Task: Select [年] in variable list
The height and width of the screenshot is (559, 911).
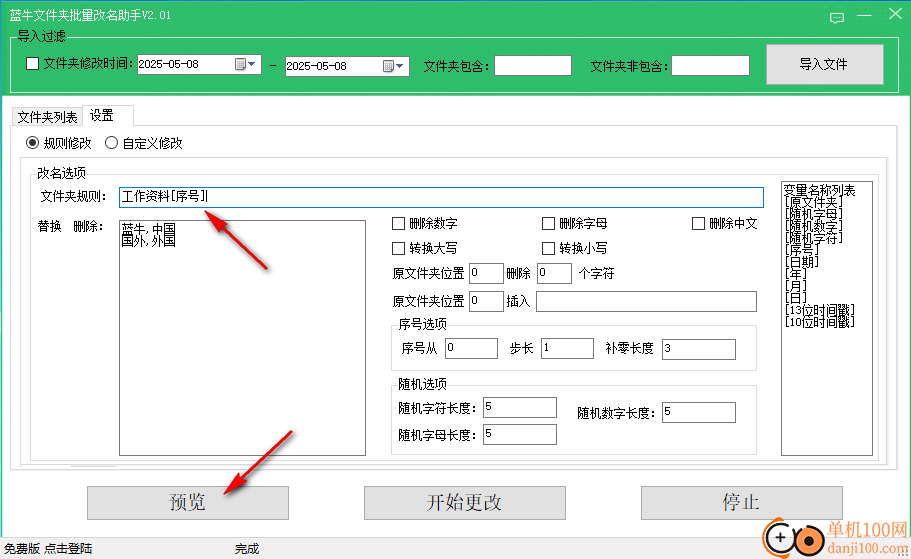Action: click(795, 274)
